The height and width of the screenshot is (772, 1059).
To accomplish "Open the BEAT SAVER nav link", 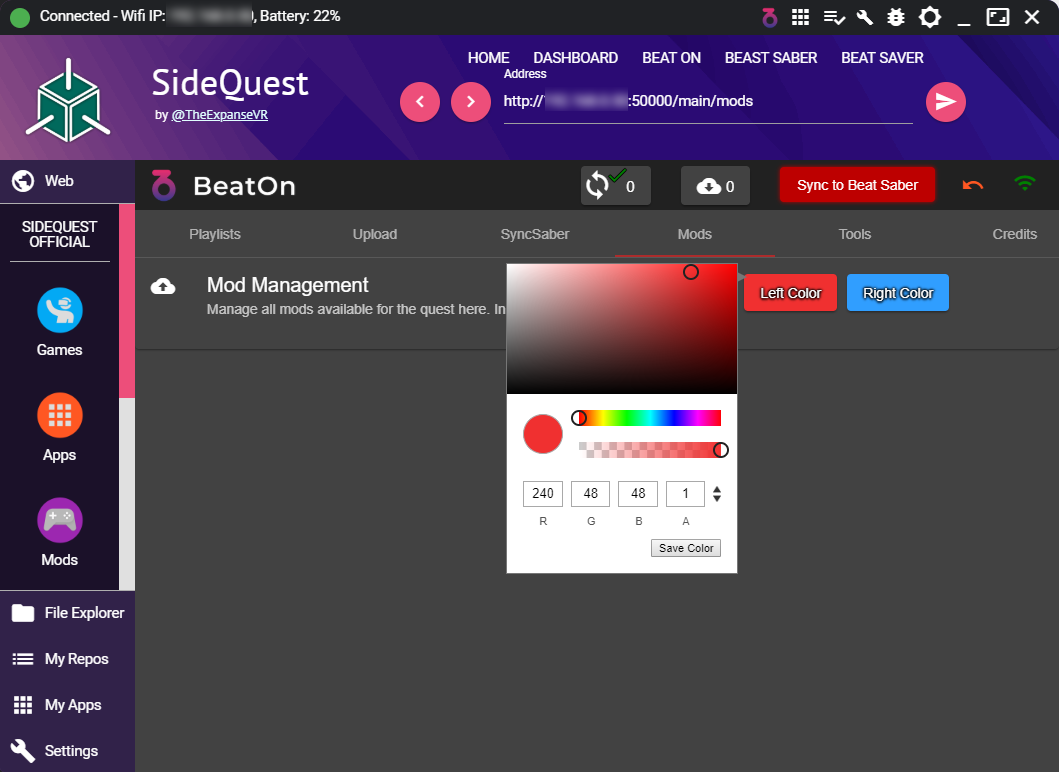I will point(882,58).
